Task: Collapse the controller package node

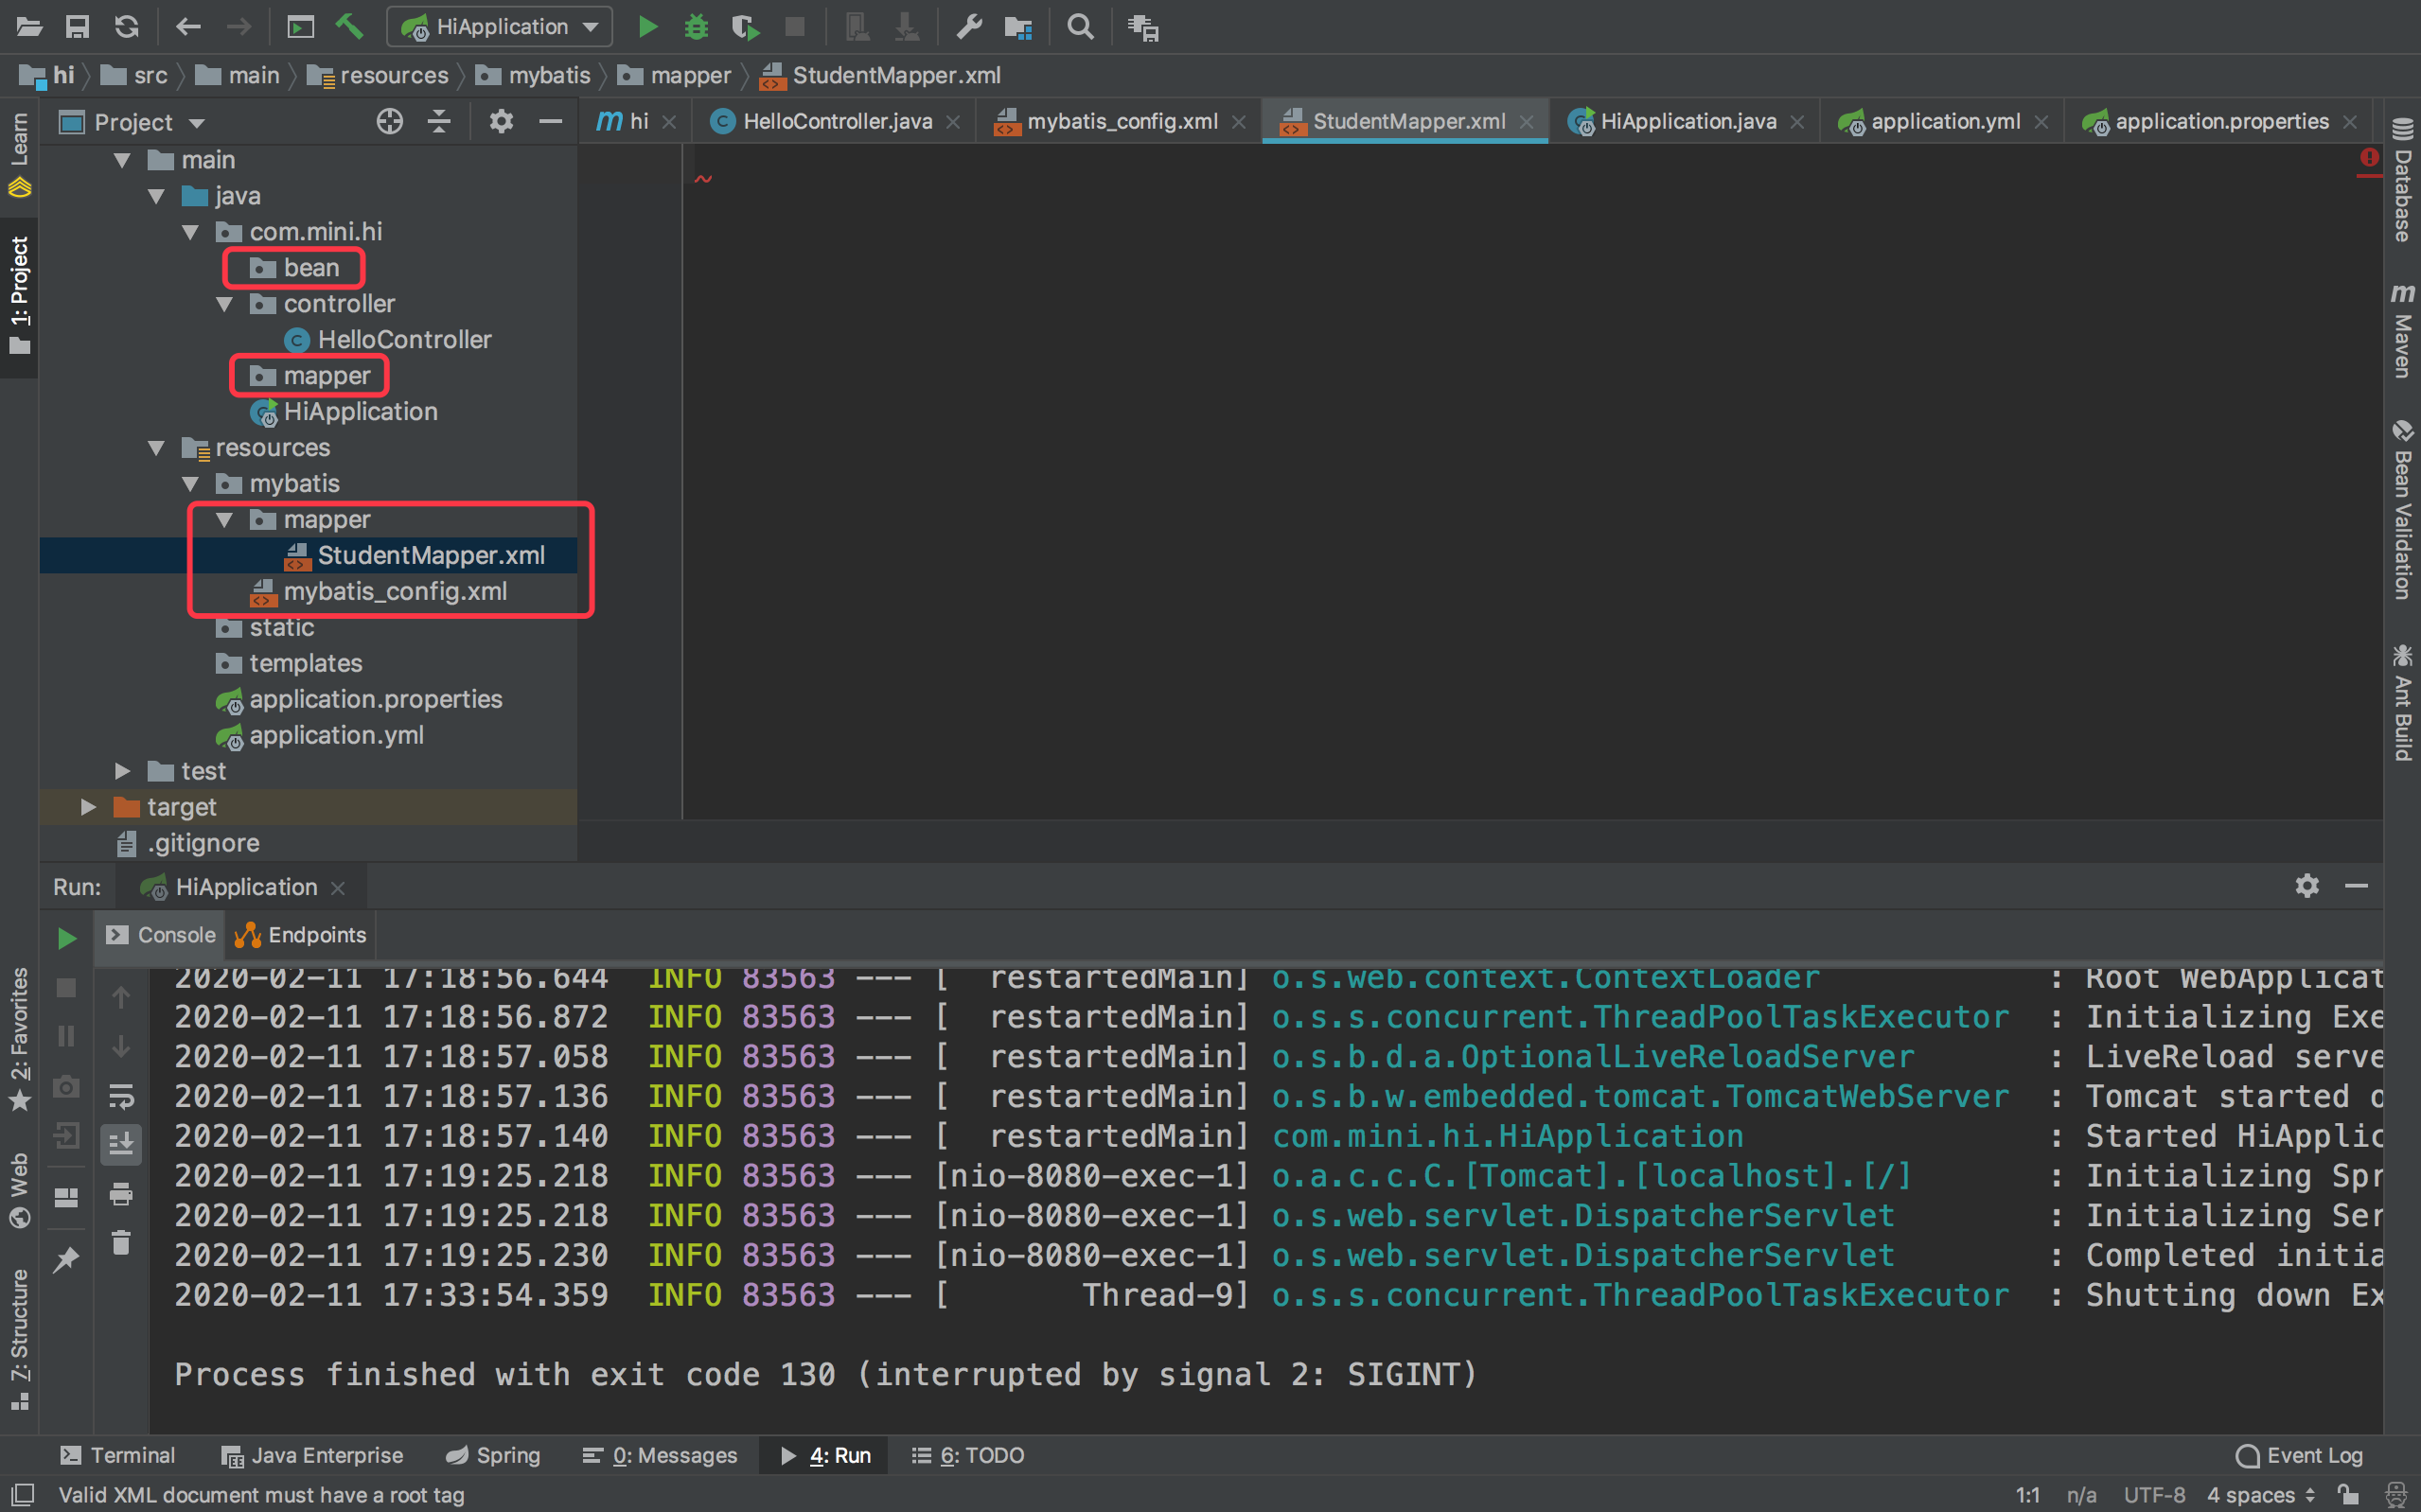Action: (x=224, y=304)
